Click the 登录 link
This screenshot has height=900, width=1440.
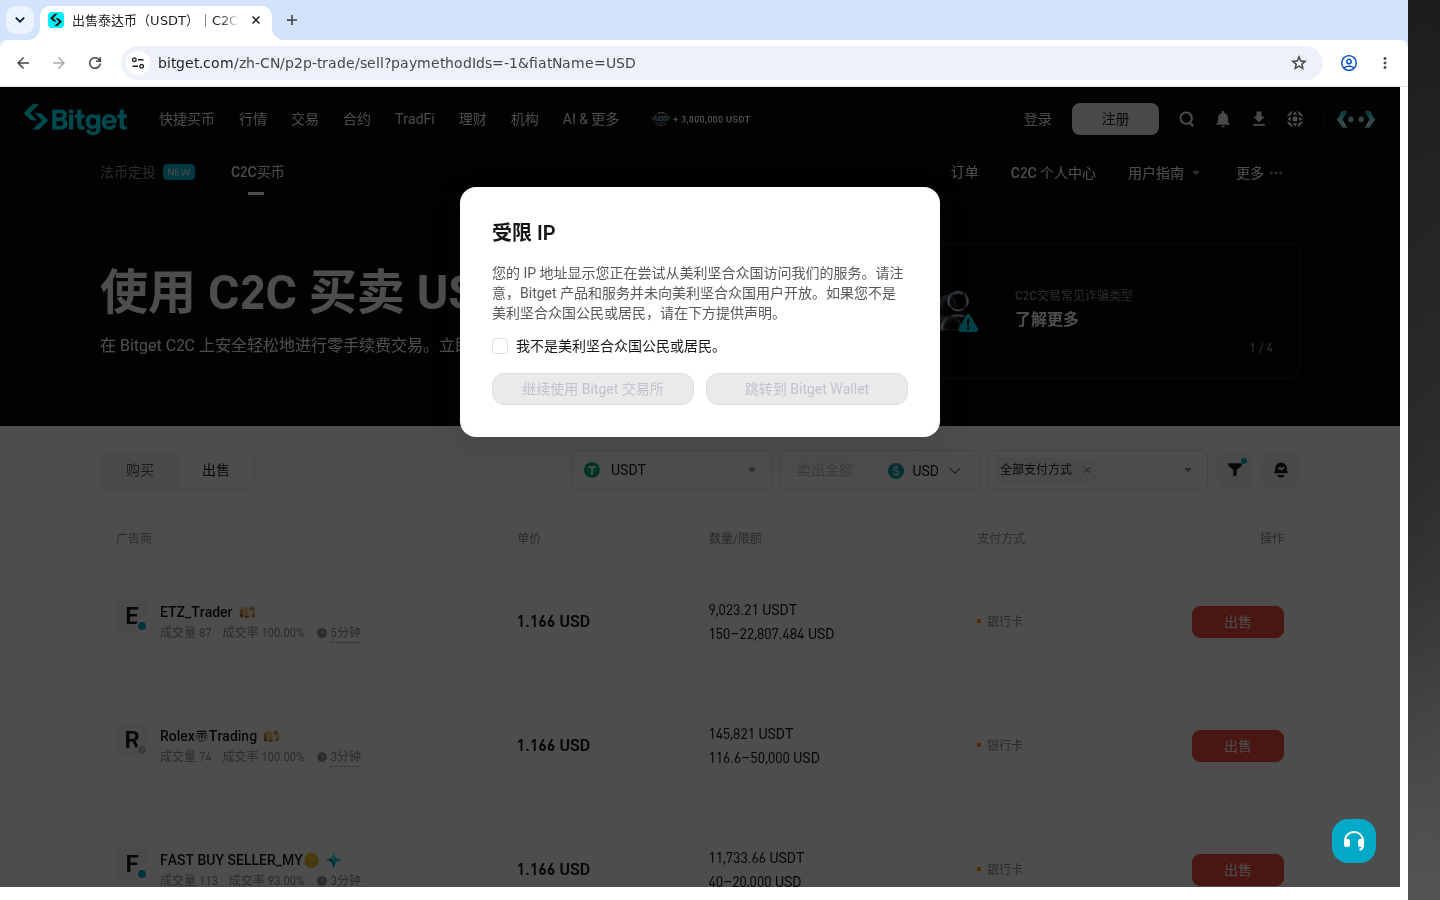1038,119
